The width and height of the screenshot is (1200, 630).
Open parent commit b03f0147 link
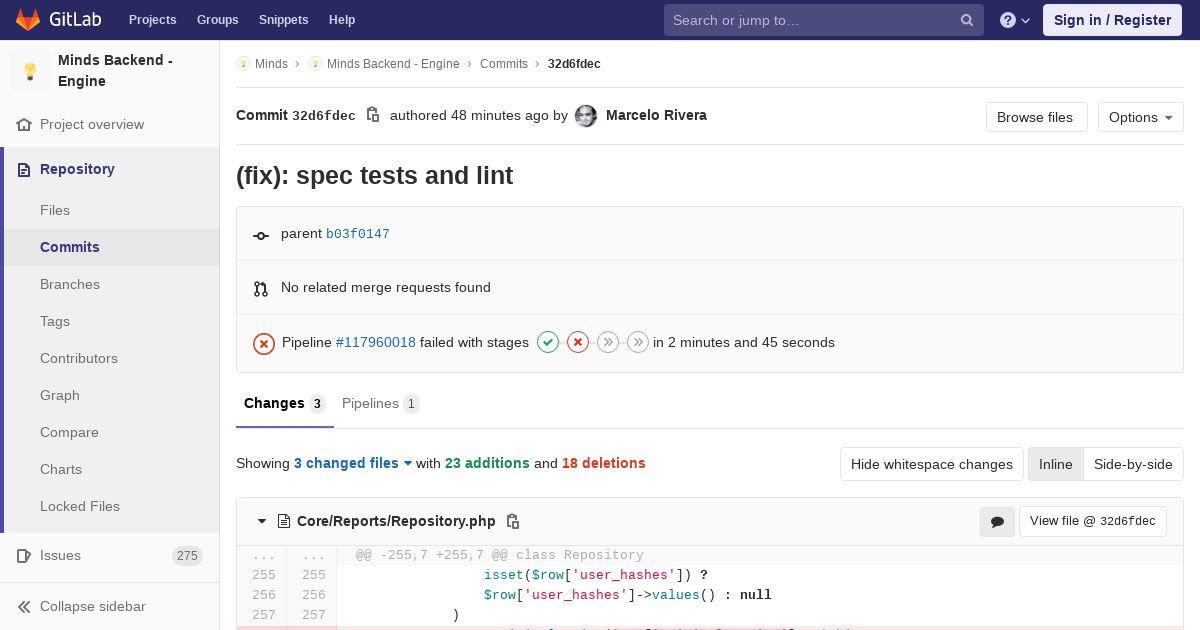tap(357, 234)
